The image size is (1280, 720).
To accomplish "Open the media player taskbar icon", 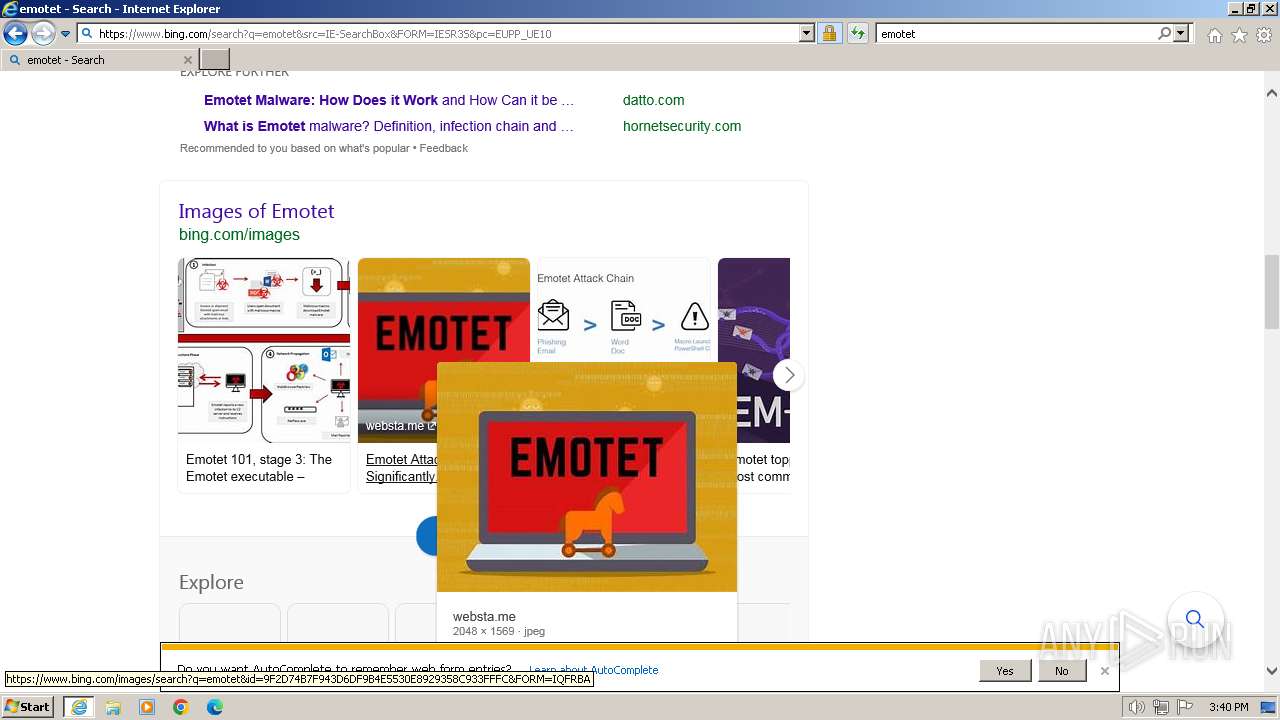I will [147, 707].
